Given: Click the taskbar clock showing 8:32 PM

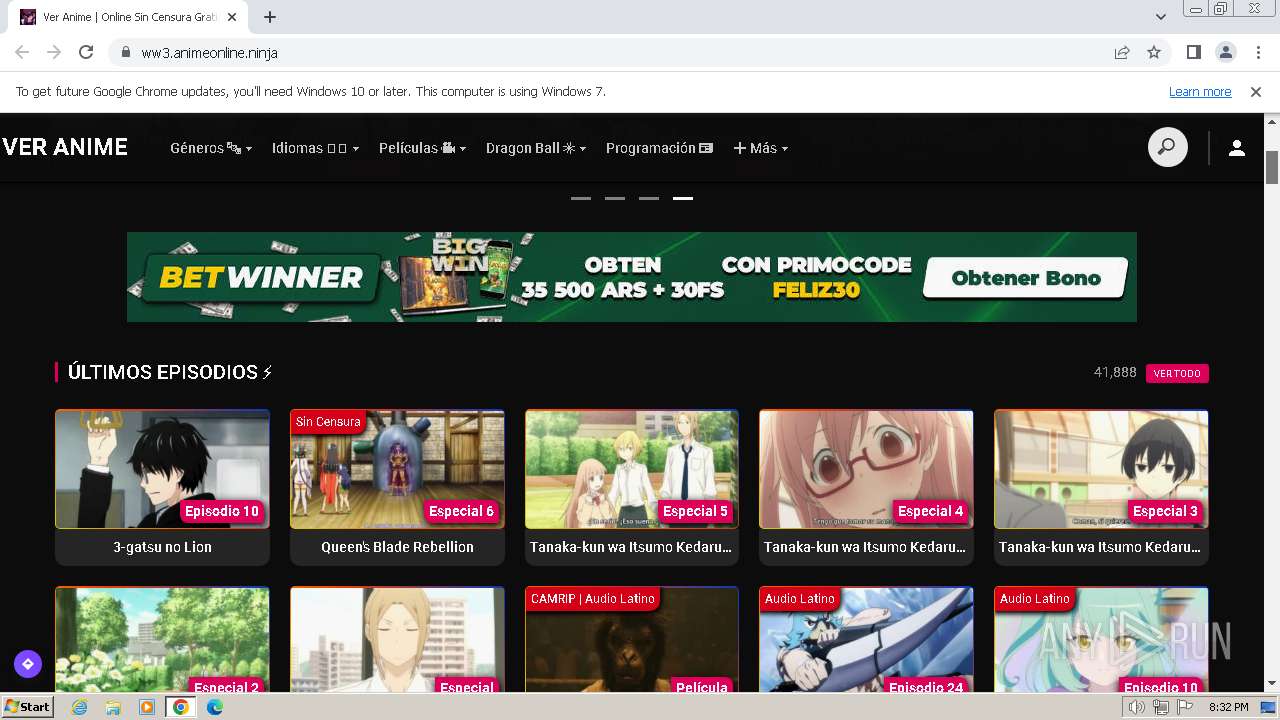Looking at the screenshot, I should pyautogui.click(x=1229, y=707).
